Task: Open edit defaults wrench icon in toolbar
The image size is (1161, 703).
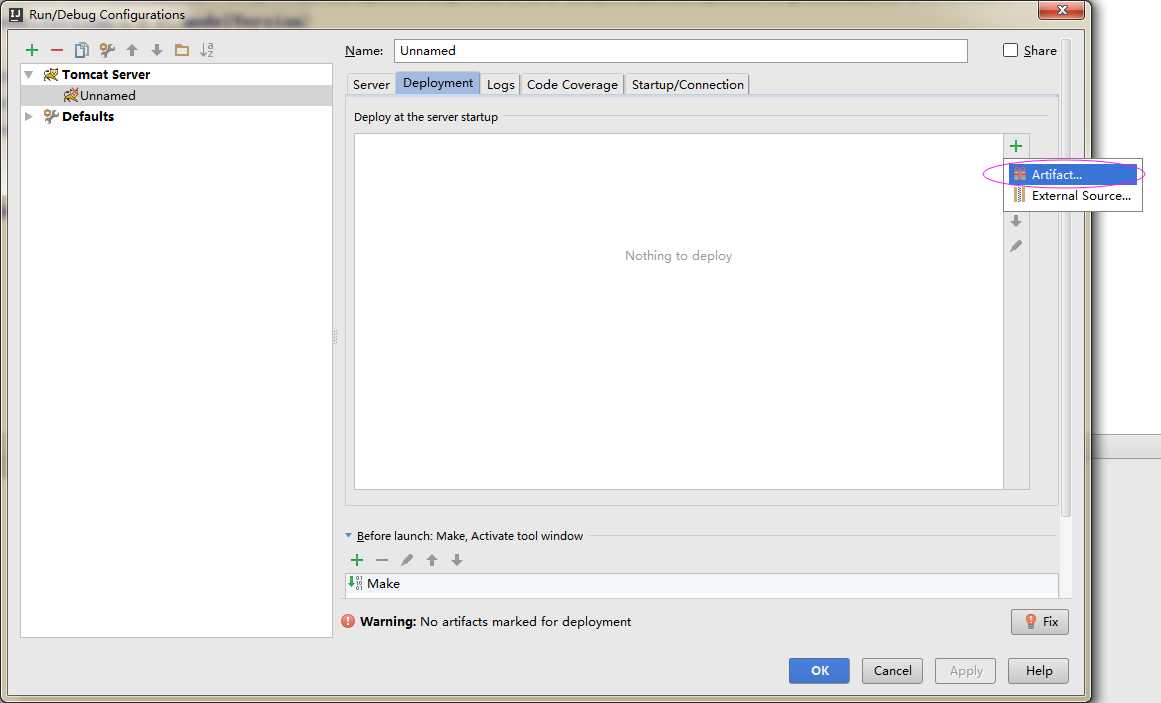Action: (107, 50)
